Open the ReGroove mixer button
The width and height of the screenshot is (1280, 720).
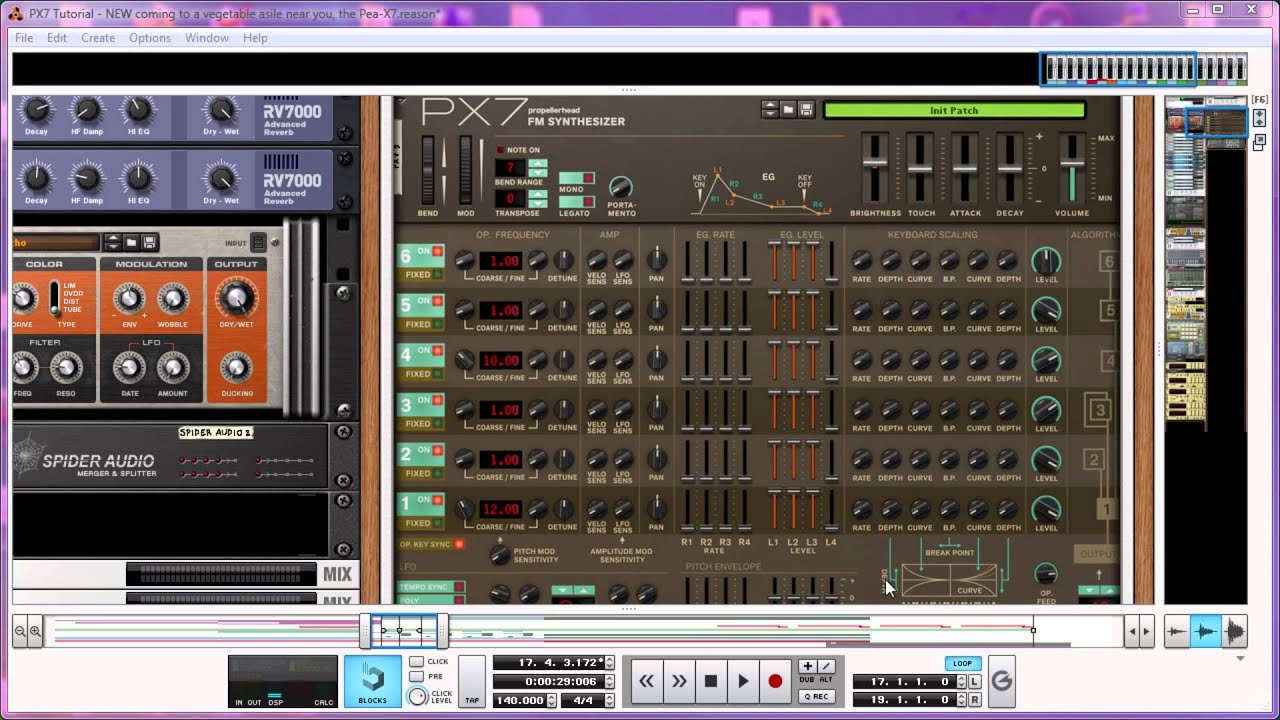point(1001,681)
